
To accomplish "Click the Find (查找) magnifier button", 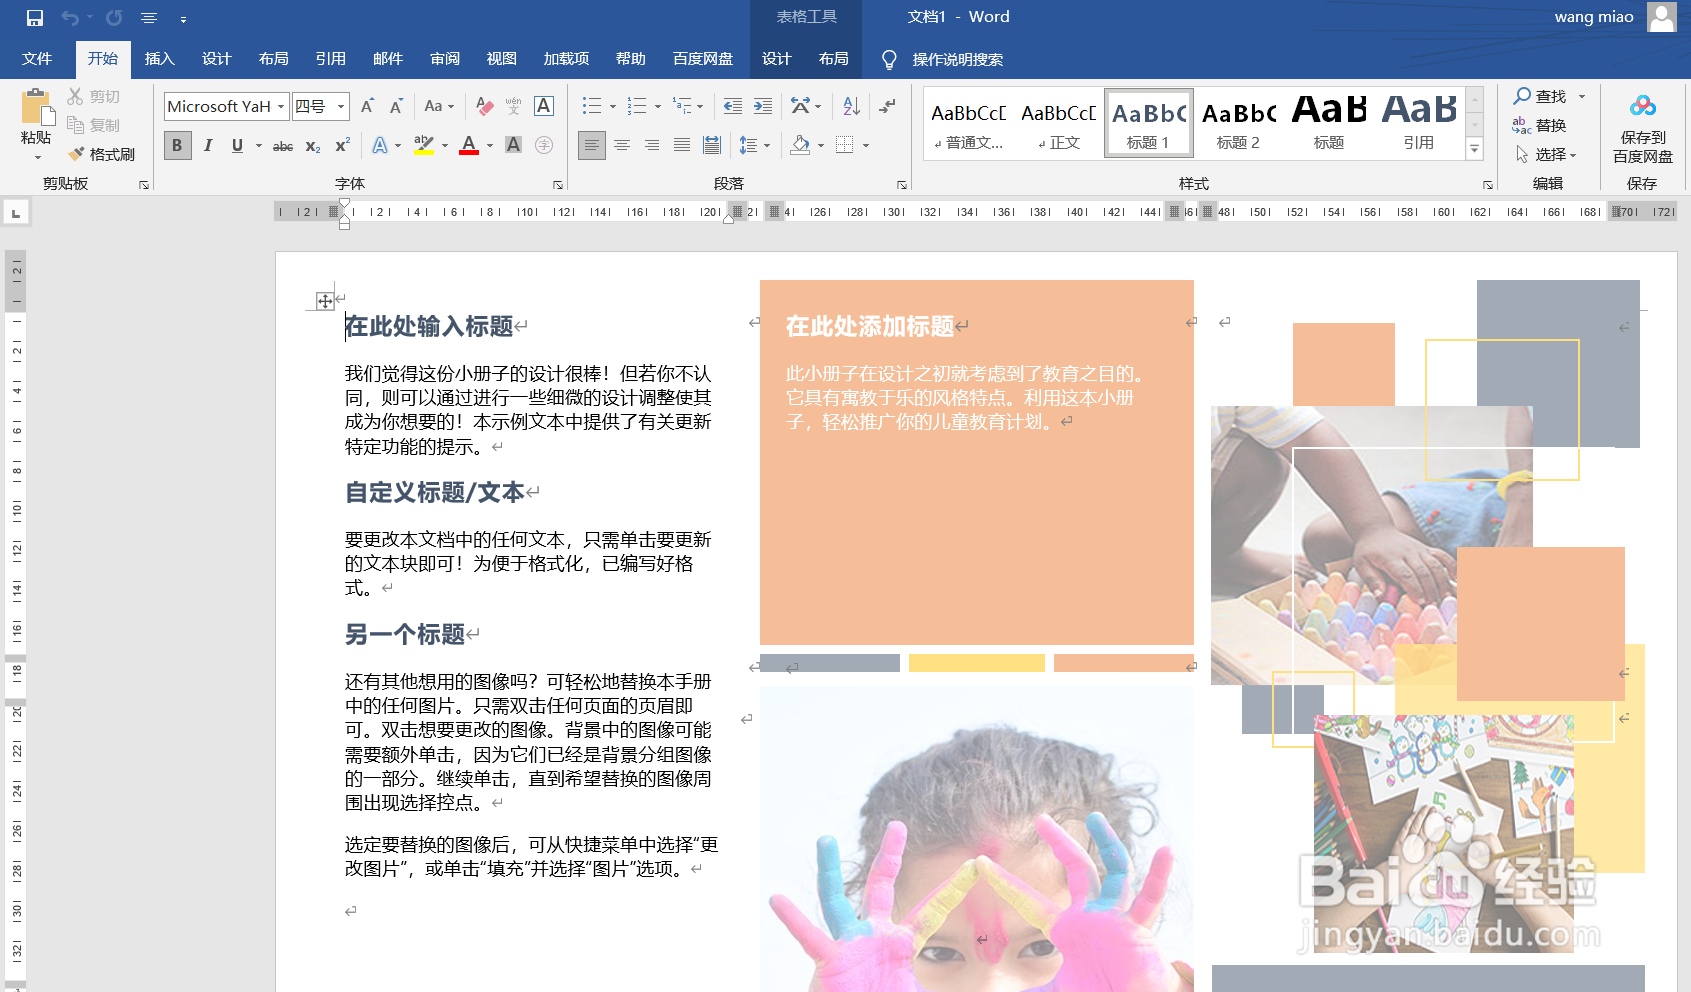I will point(1541,96).
